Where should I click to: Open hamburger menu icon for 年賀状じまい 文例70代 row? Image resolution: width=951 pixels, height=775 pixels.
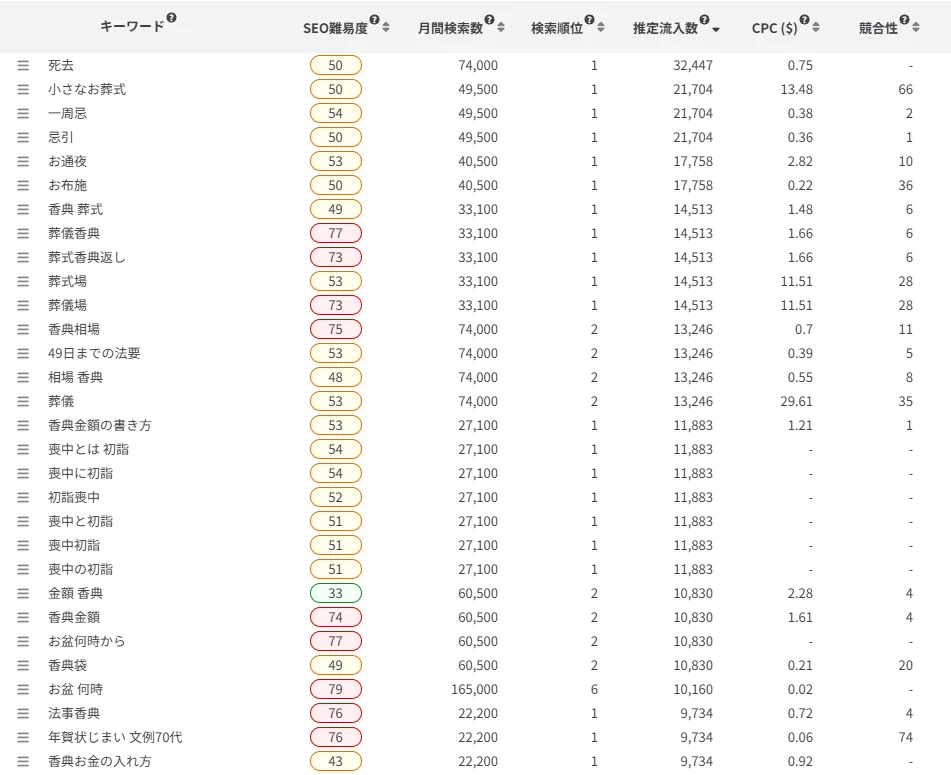[23, 737]
